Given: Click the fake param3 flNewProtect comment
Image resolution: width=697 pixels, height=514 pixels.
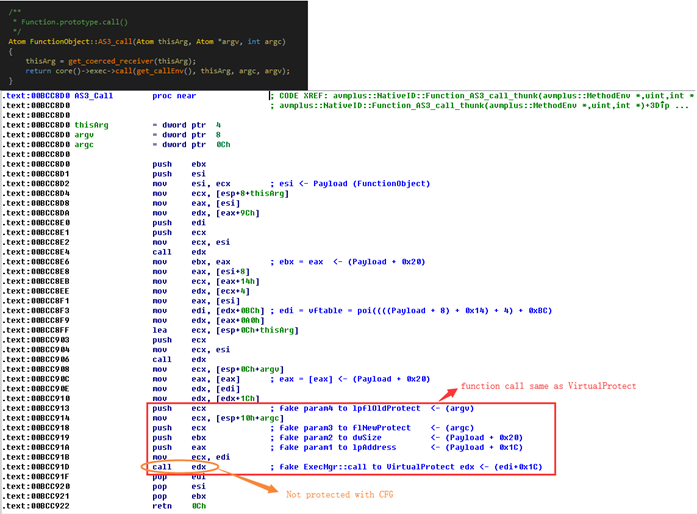Looking at the screenshot, I should pyautogui.click(x=372, y=428).
